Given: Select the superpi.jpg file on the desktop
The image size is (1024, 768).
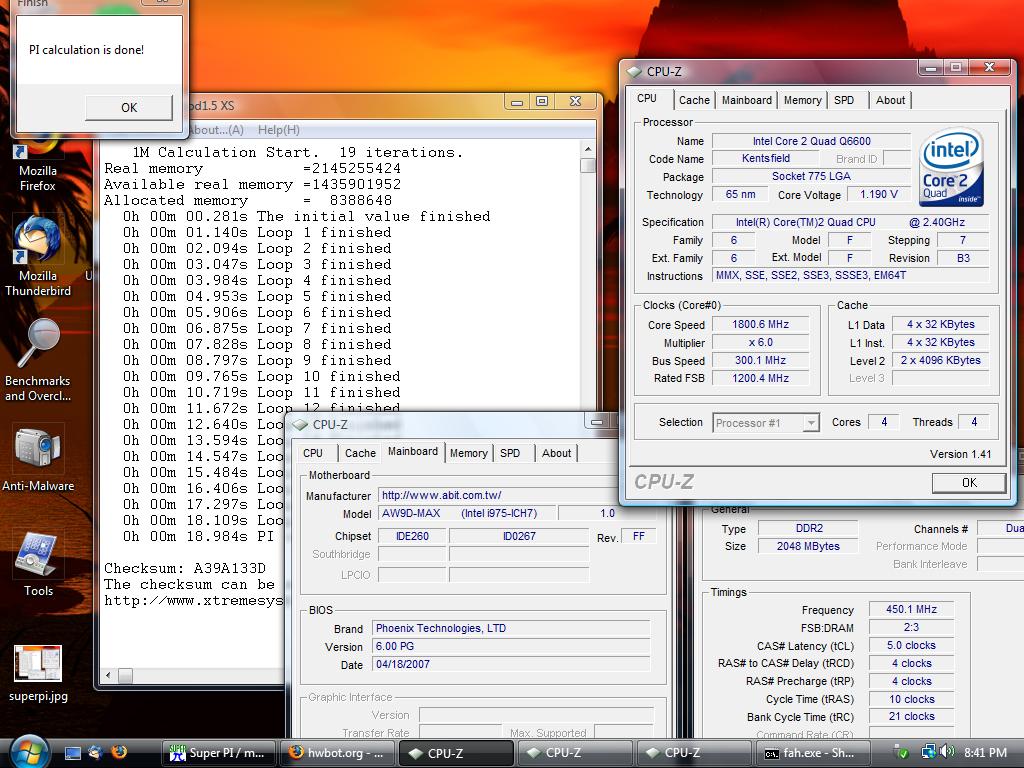Looking at the screenshot, I should (38, 673).
